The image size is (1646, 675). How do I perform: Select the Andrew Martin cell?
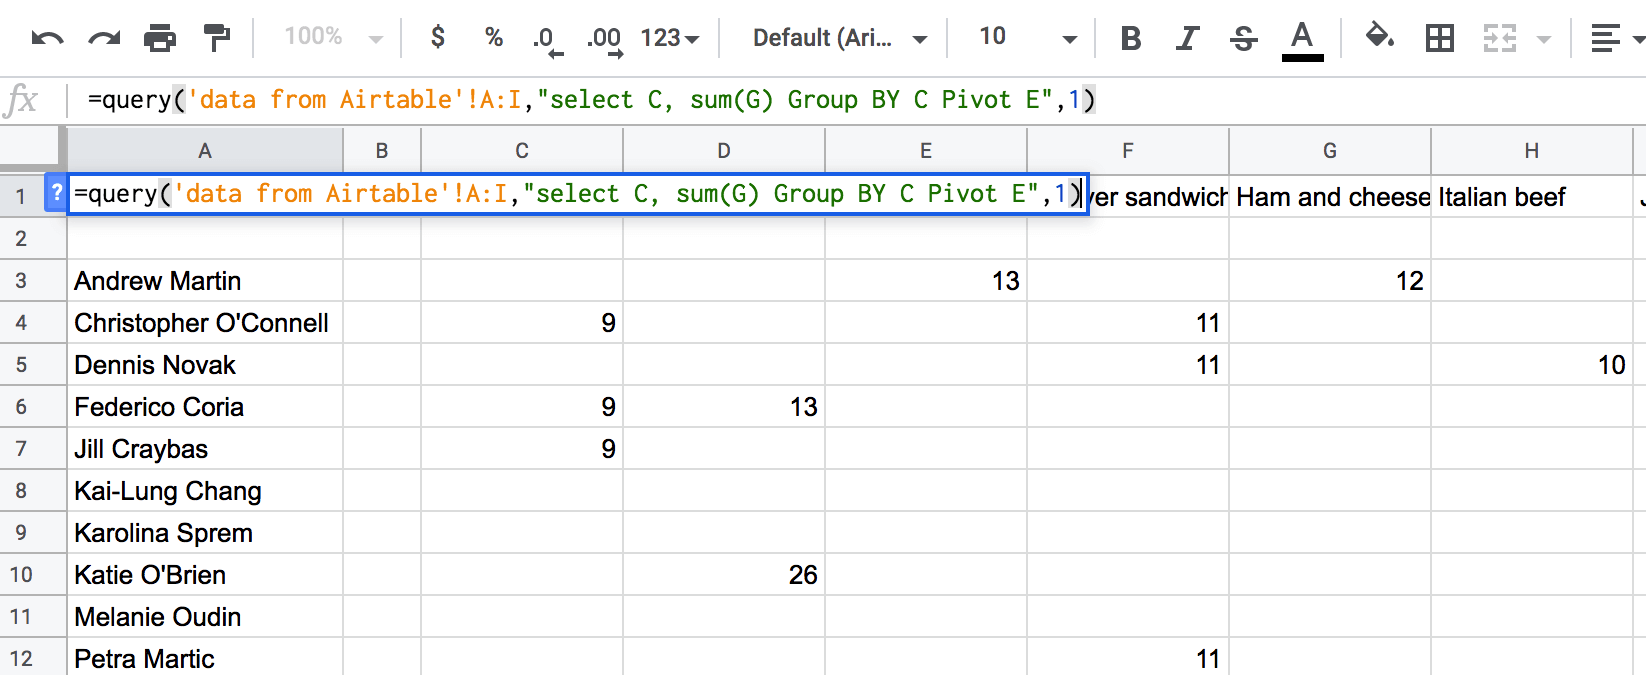(205, 281)
